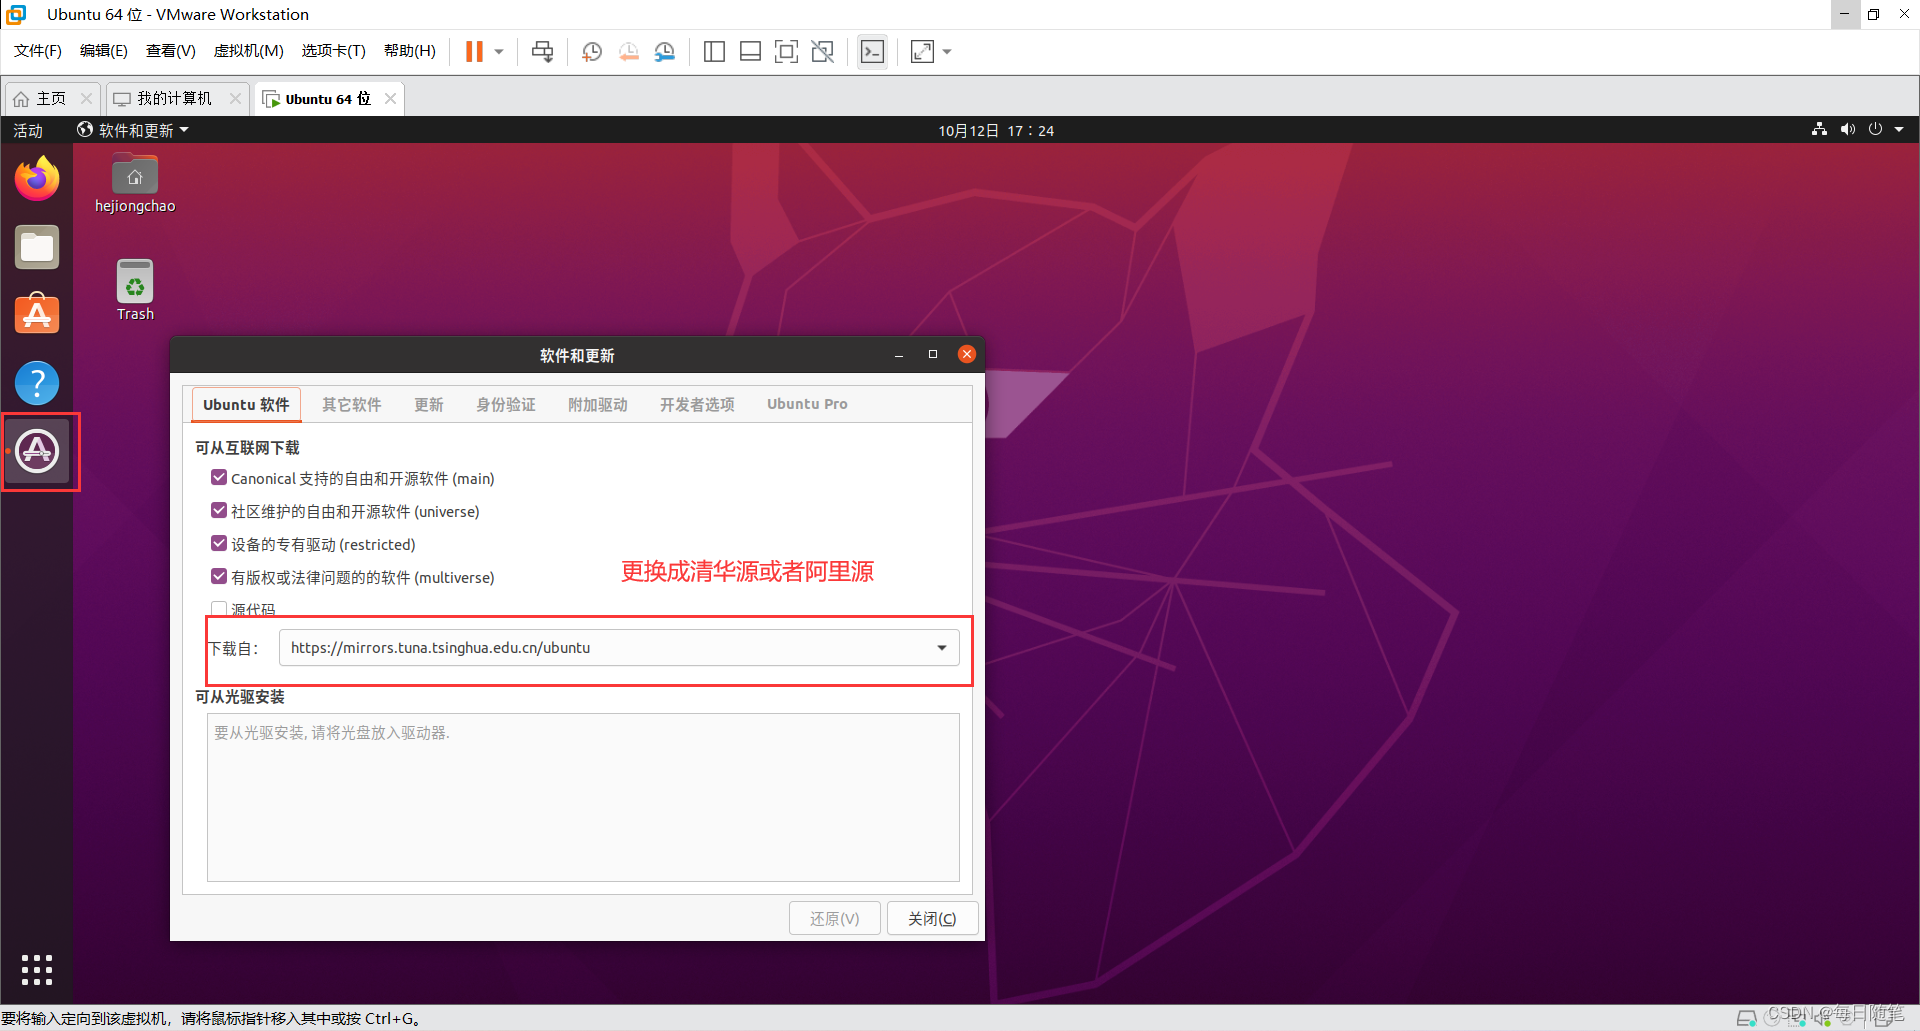Click the revert to snapshot icon

click(628, 51)
